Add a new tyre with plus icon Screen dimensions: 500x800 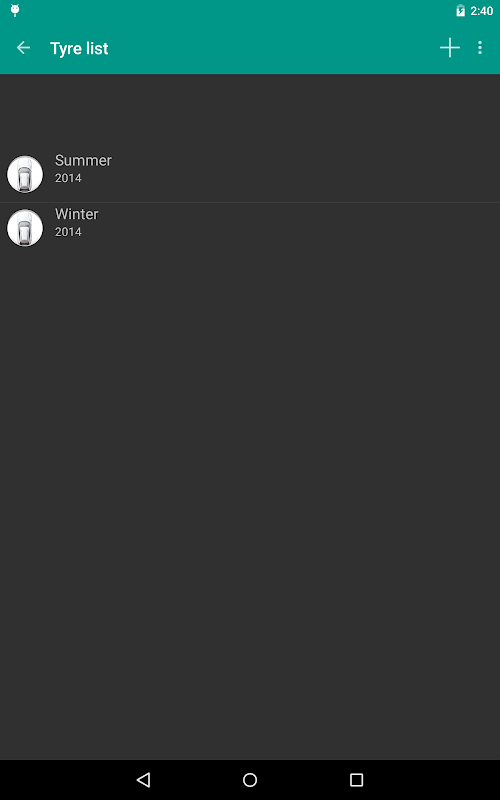[x=449, y=48]
